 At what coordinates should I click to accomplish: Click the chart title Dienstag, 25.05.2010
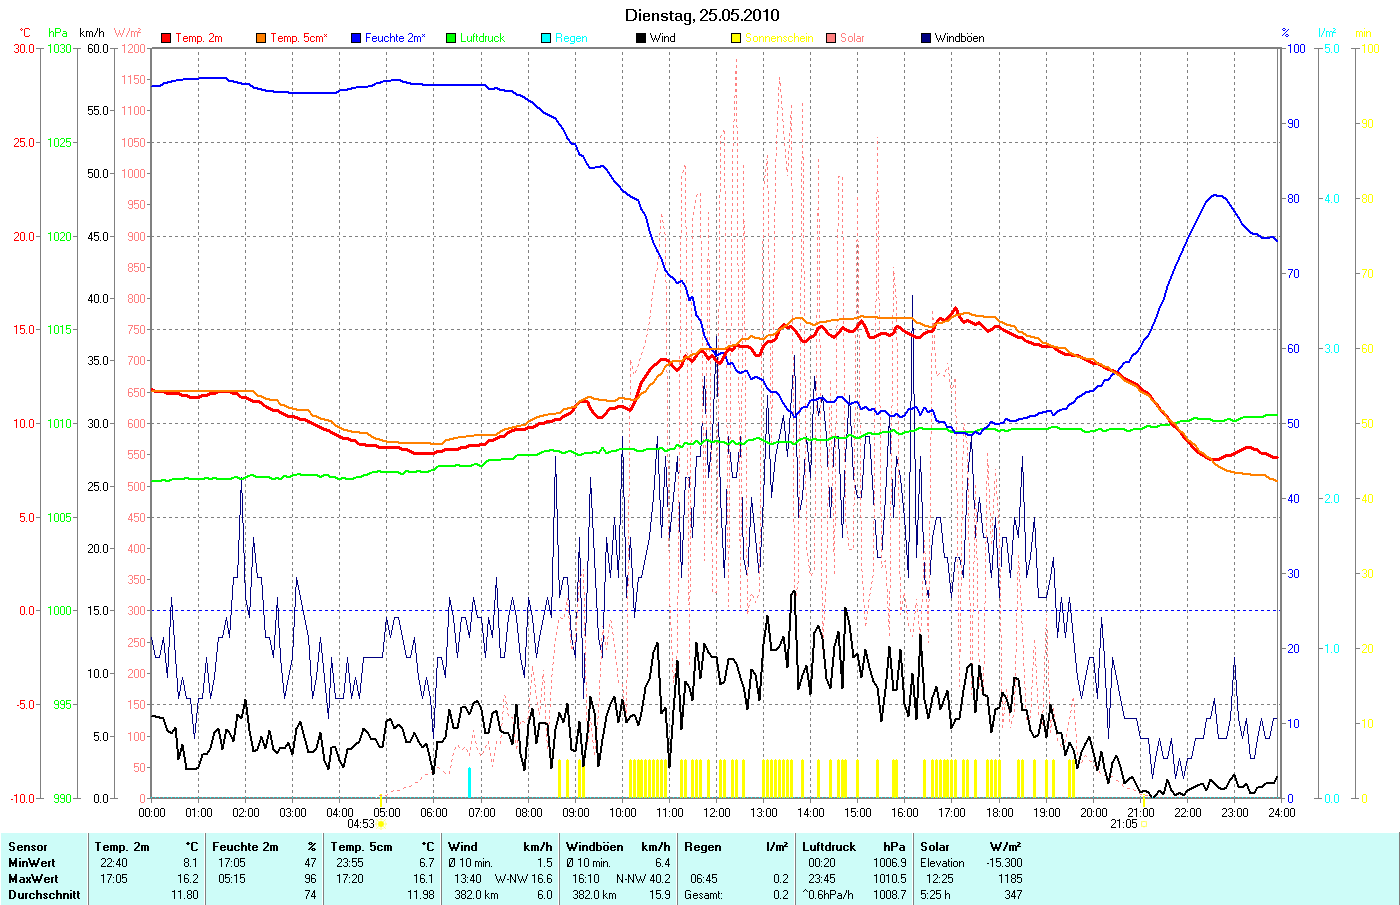(701, 15)
